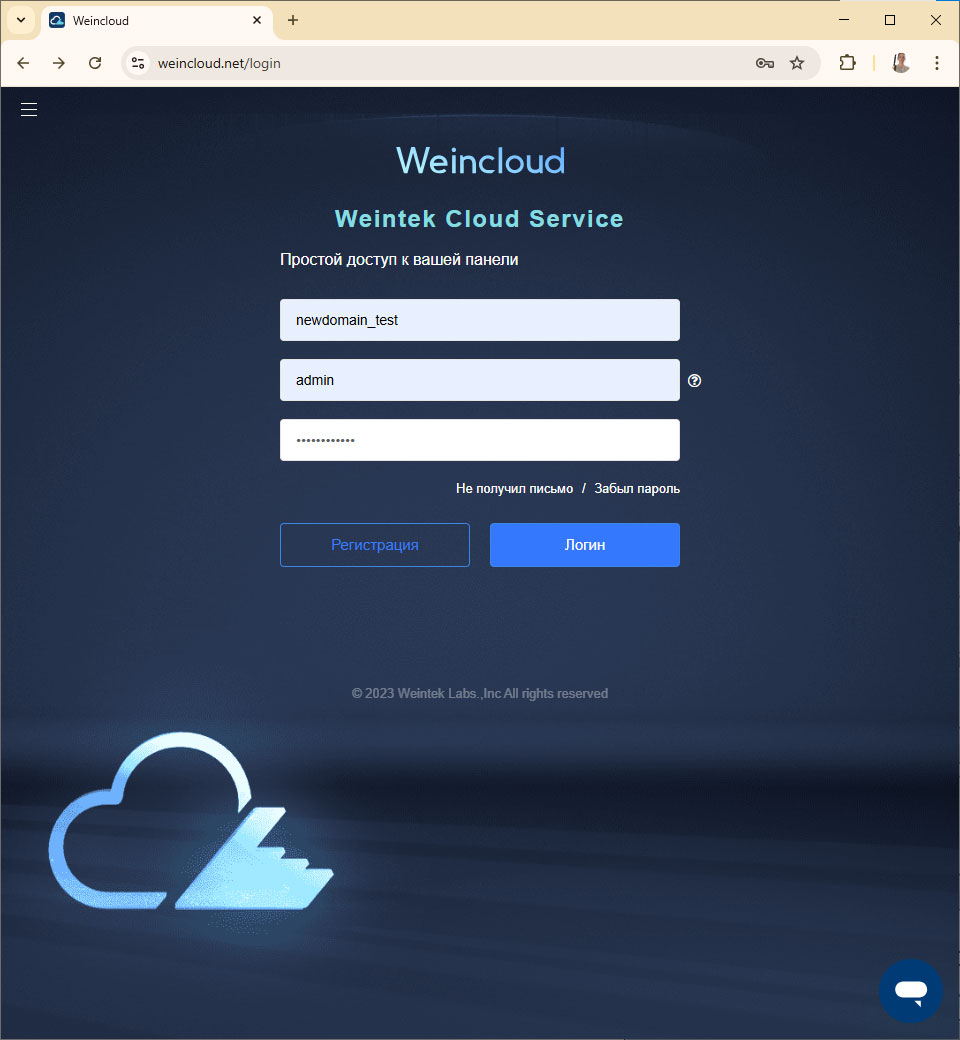Expand the tab search dropdown arrow
Viewport: 960px width, 1040px height.
click(x=20, y=20)
